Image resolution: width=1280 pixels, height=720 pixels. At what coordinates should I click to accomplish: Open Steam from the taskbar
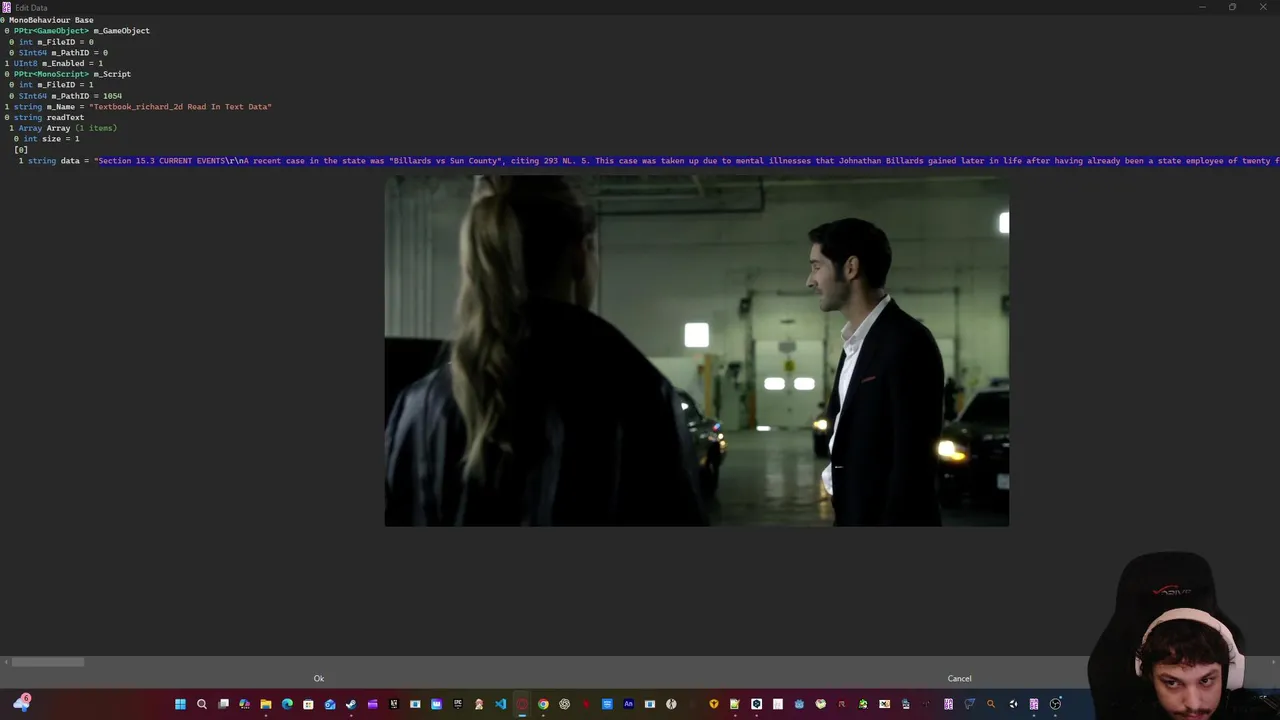pos(351,704)
